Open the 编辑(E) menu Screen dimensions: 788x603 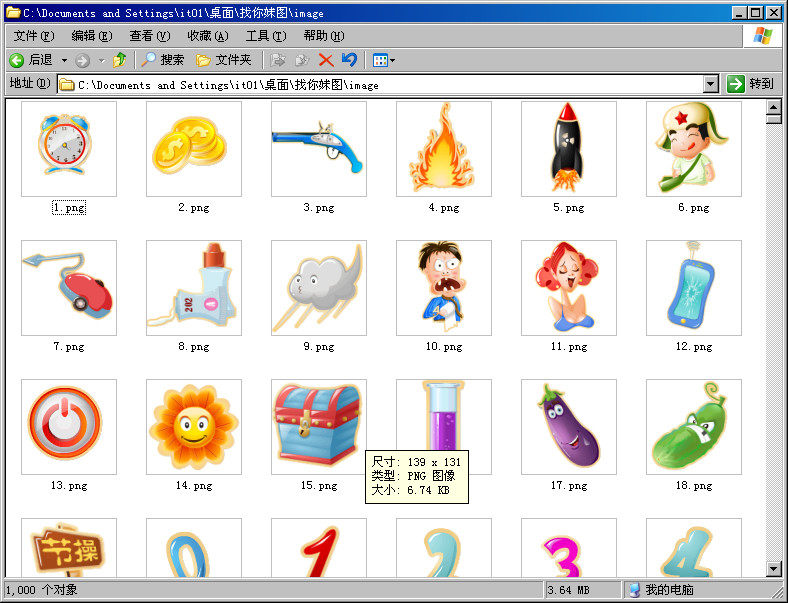(x=91, y=36)
